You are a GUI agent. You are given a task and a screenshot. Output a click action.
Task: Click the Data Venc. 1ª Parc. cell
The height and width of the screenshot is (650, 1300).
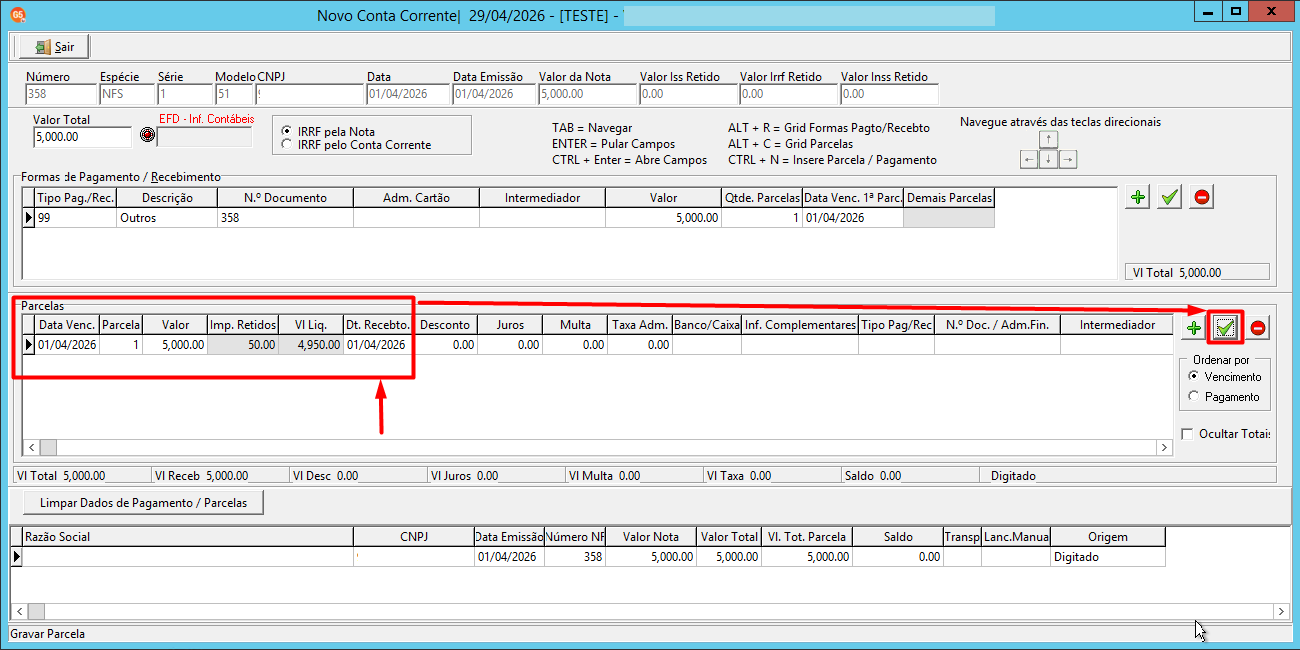(x=852, y=218)
